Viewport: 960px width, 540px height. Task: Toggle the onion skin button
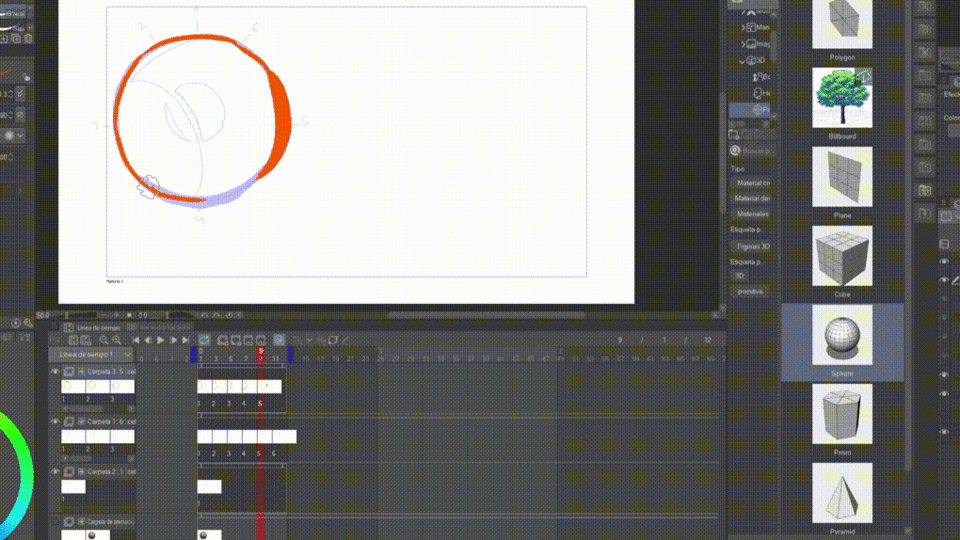(279, 340)
